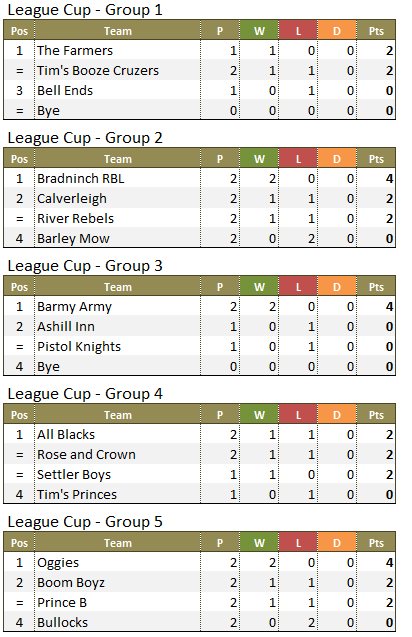Screen dimensions: 412x637
Task: Click the green W header in Group 1
Action: [x=259, y=31]
